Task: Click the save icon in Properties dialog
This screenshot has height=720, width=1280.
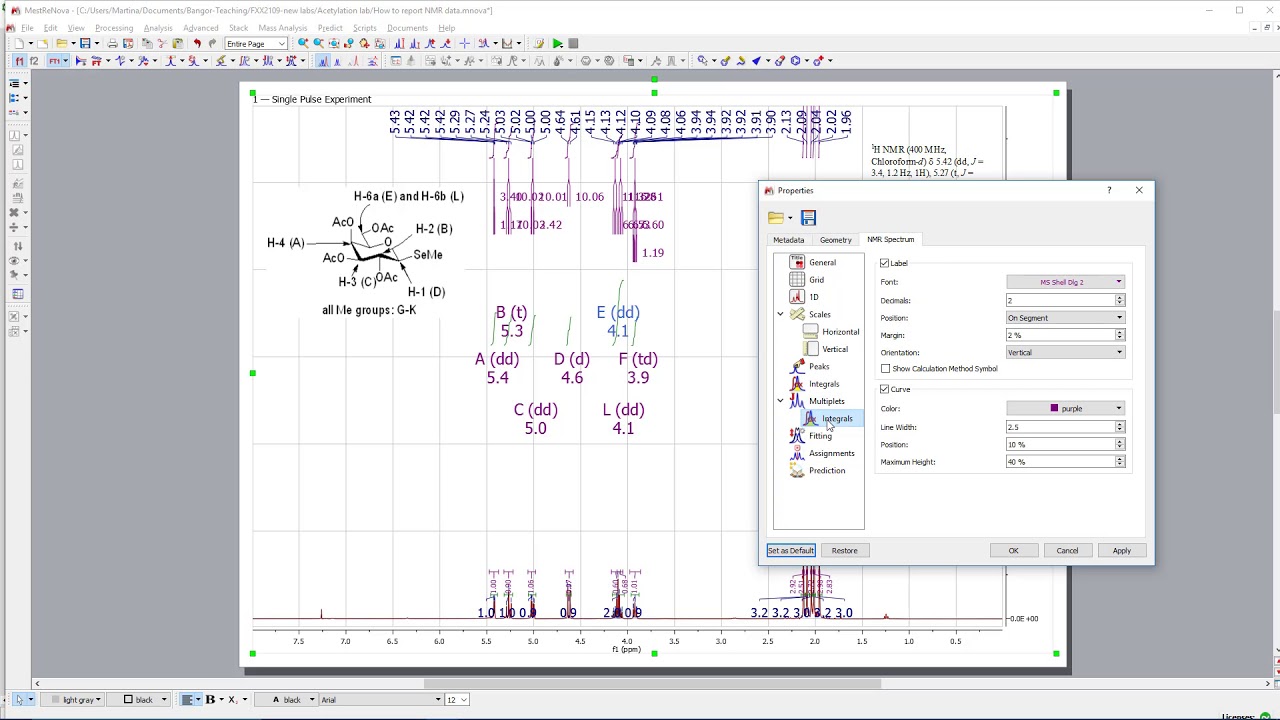Action: pyautogui.click(x=809, y=218)
